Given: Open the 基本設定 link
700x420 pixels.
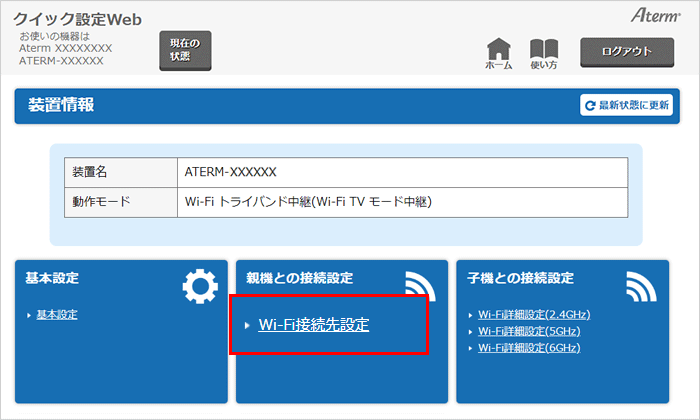Looking at the screenshot, I should click(x=57, y=315).
